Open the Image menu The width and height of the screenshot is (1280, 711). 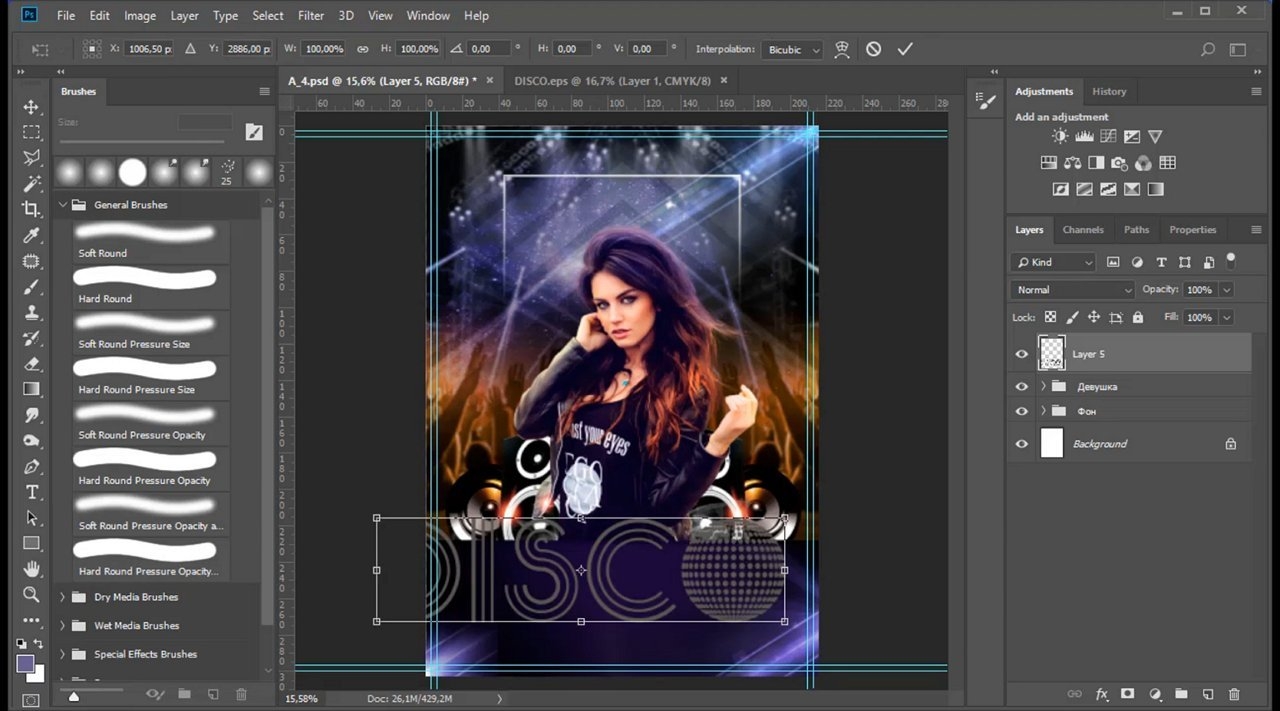[140, 16]
